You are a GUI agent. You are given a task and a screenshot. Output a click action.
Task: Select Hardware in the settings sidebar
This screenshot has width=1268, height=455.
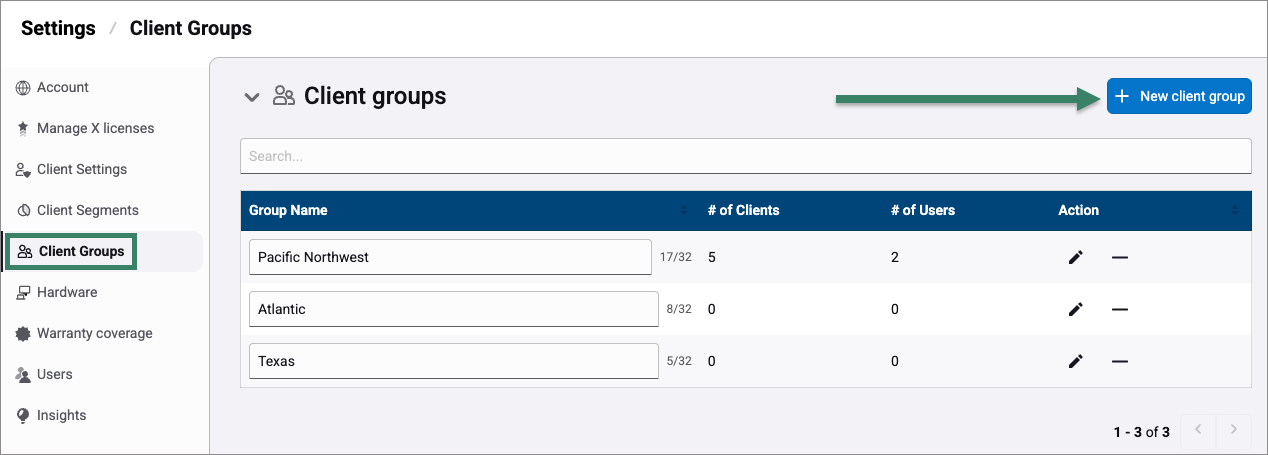[67, 293]
